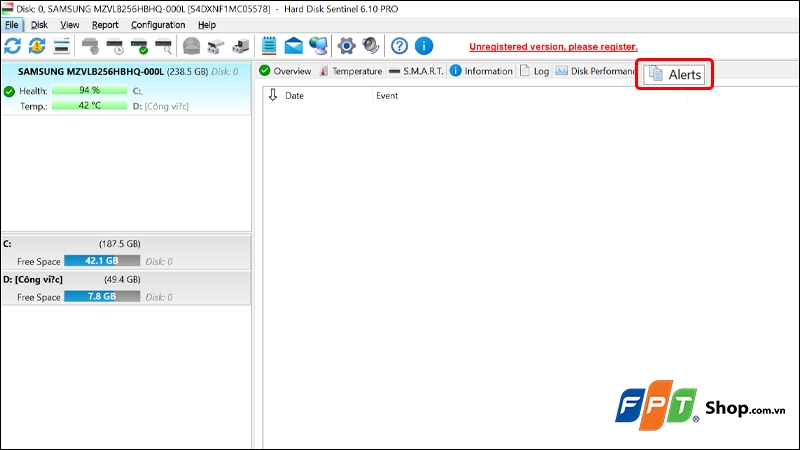Image resolution: width=800 pixels, height=450 pixels.
Task: Click the down-arrow sort icon beside Date
Action: 273,95
